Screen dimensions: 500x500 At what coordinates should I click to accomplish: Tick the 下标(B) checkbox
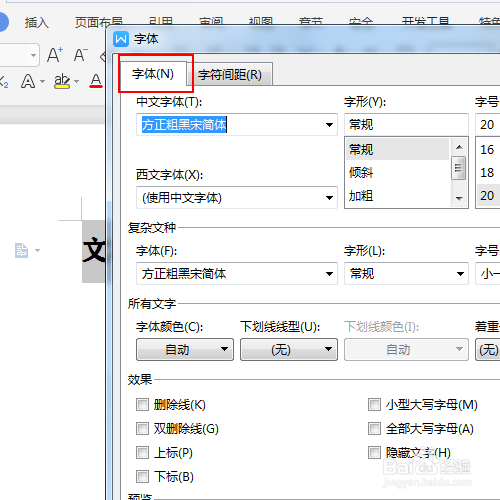[x=142, y=476]
